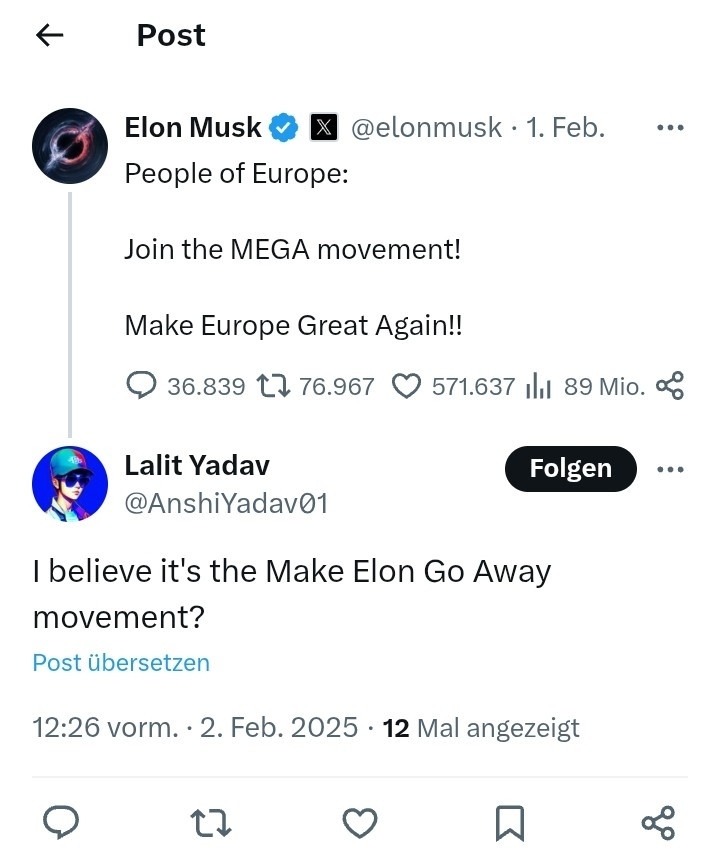
Task: View analytics showing 89 Mio. views
Action: click(x=539, y=386)
